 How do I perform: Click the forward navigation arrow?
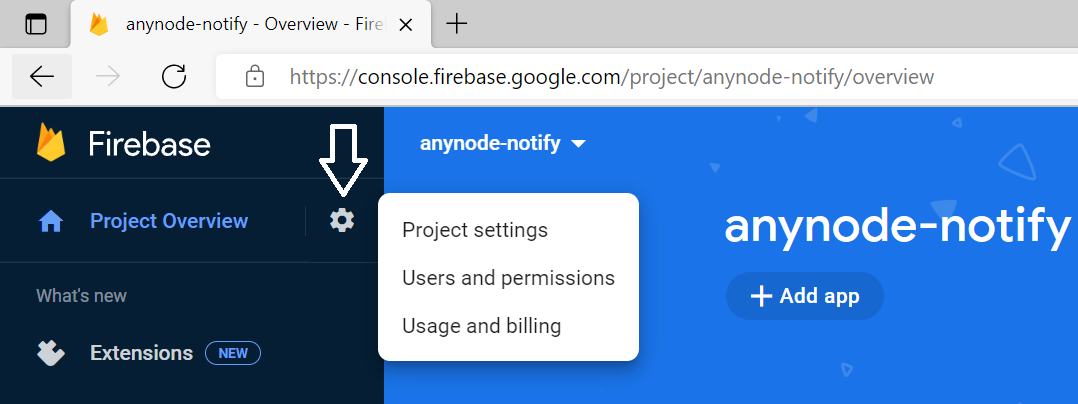108,76
